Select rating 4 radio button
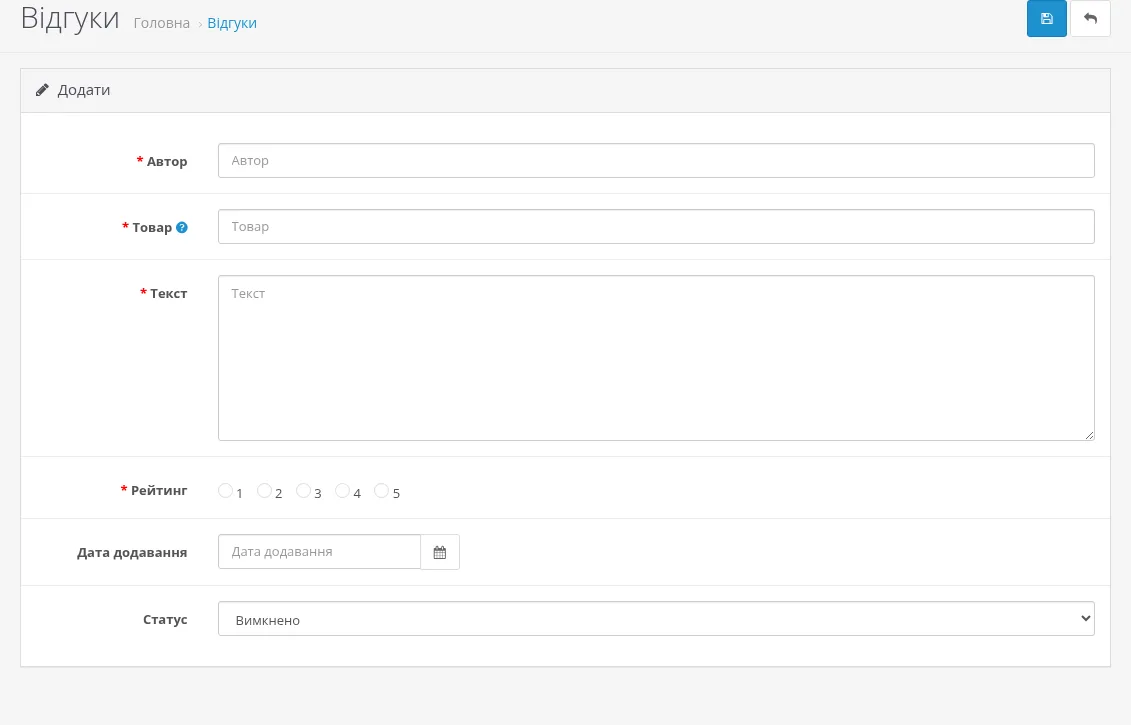This screenshot has height=725, width=1131. tap(342, 491)
